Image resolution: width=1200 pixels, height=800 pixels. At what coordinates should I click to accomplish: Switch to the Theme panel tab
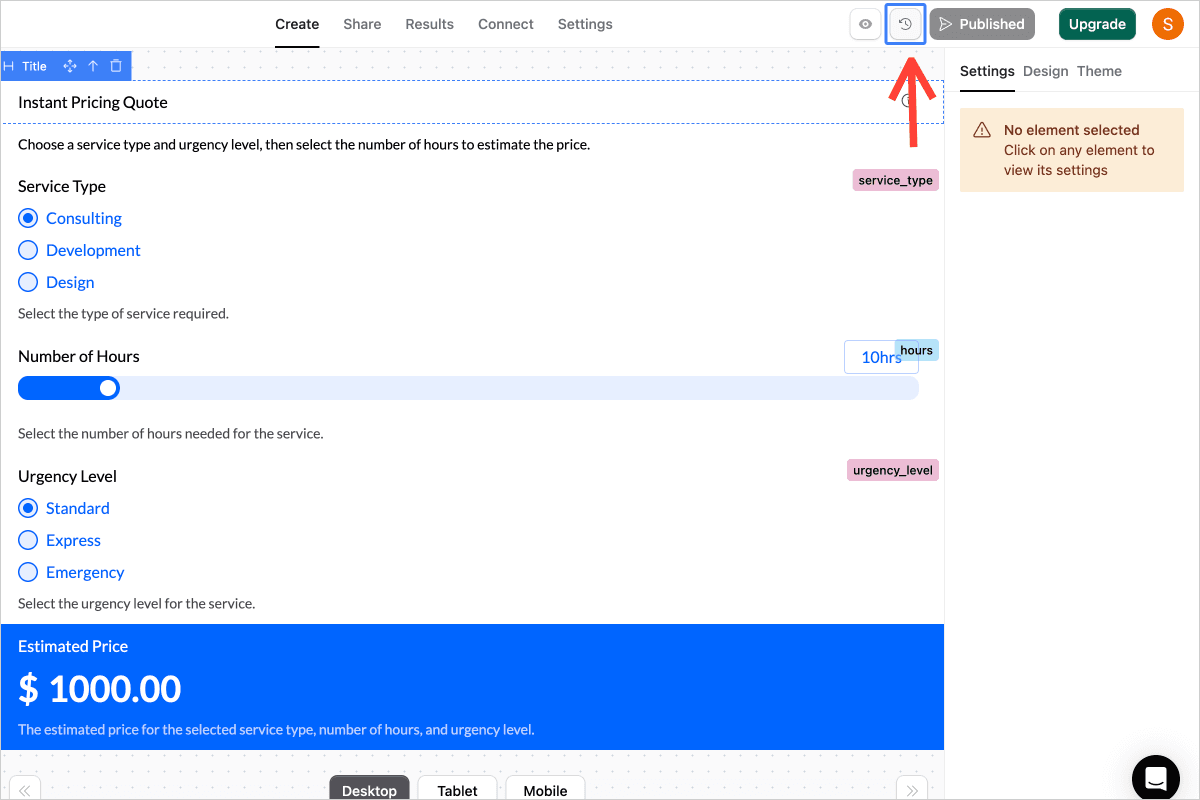click(1099, 71)
